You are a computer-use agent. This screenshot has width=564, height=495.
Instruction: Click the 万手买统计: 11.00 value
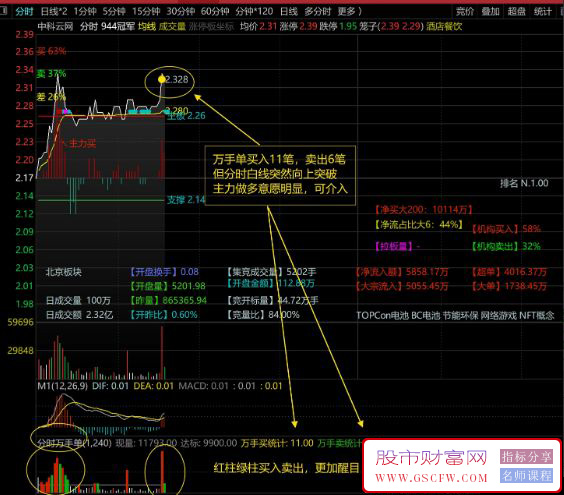[277, 443]
